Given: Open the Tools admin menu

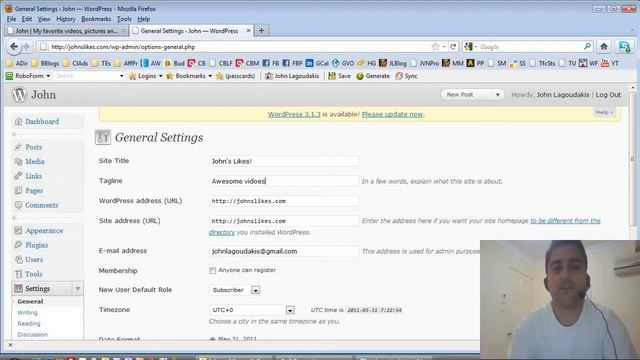Looking at the screenshot, I should point(33,274).
